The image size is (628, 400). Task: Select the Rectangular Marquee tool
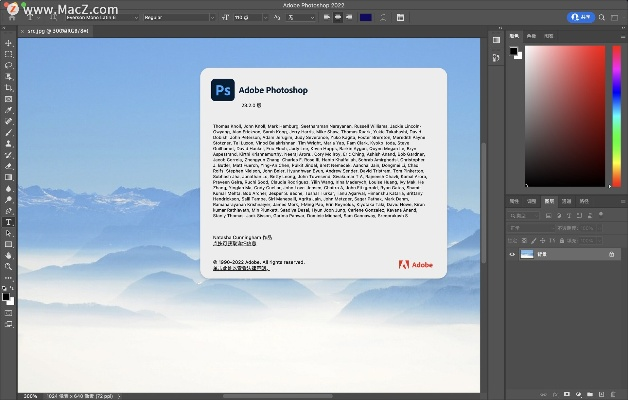coord(8,54)
